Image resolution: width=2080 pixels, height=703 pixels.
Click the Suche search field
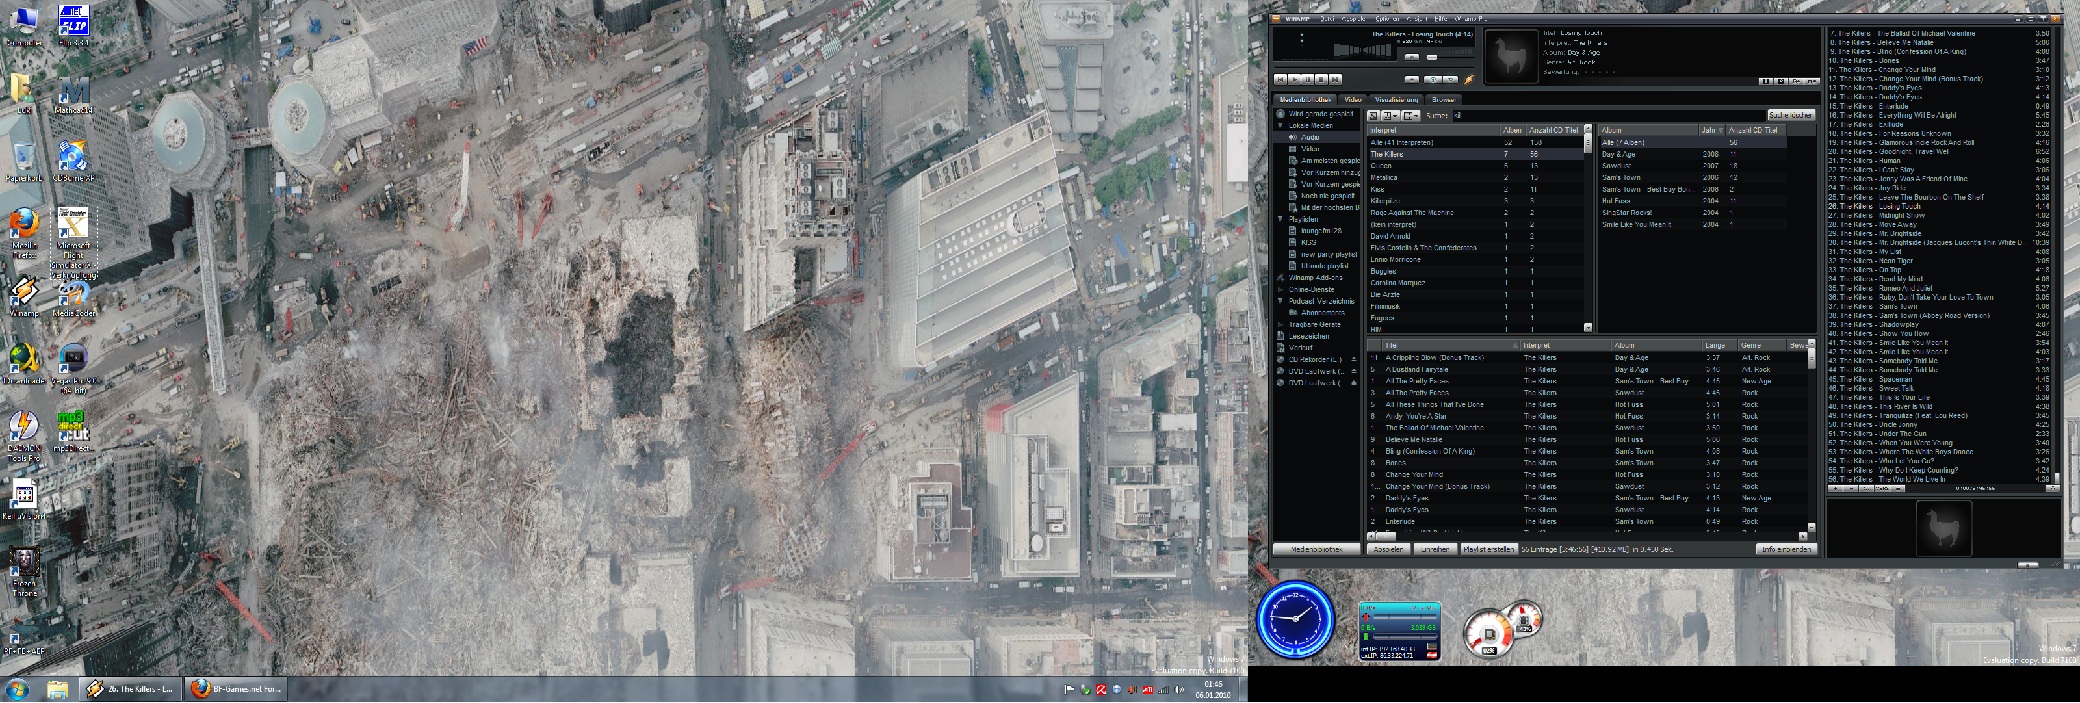point(1609,116)
